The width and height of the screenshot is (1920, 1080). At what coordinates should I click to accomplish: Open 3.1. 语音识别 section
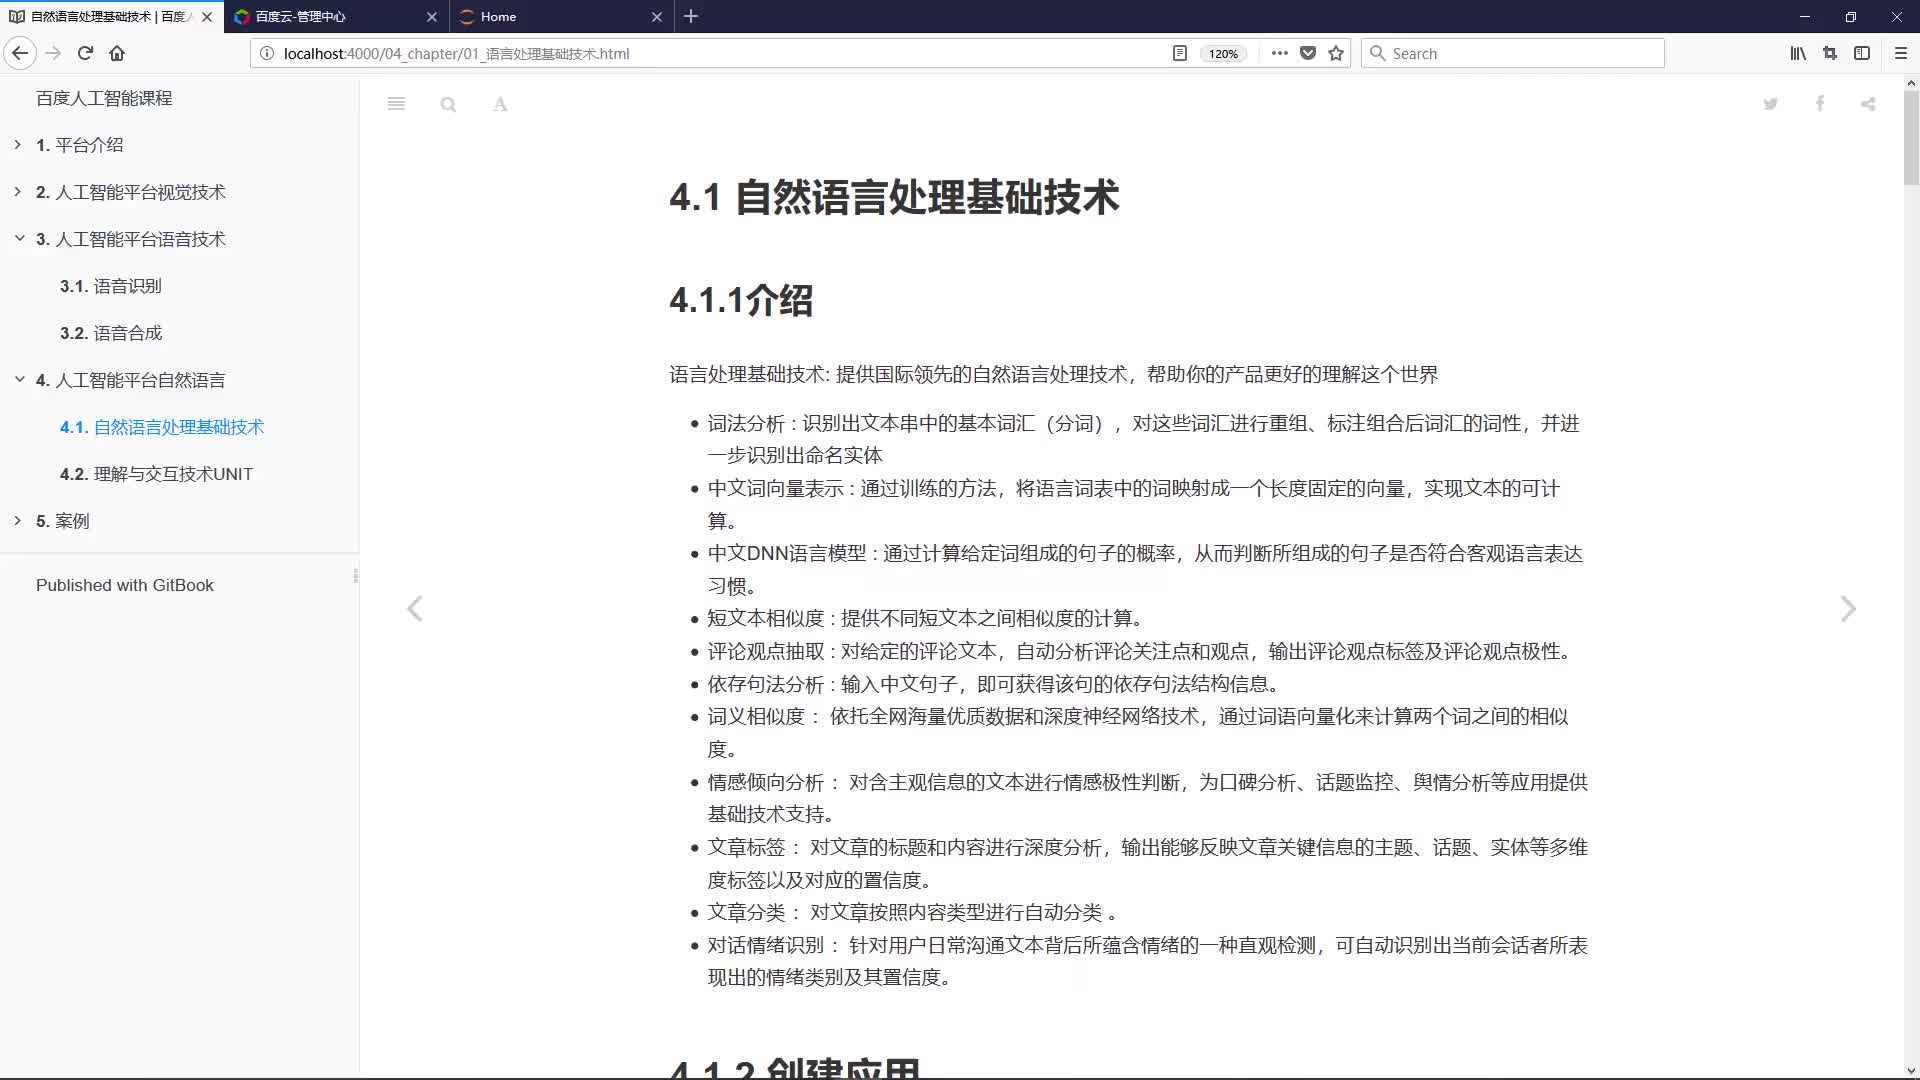111,286
